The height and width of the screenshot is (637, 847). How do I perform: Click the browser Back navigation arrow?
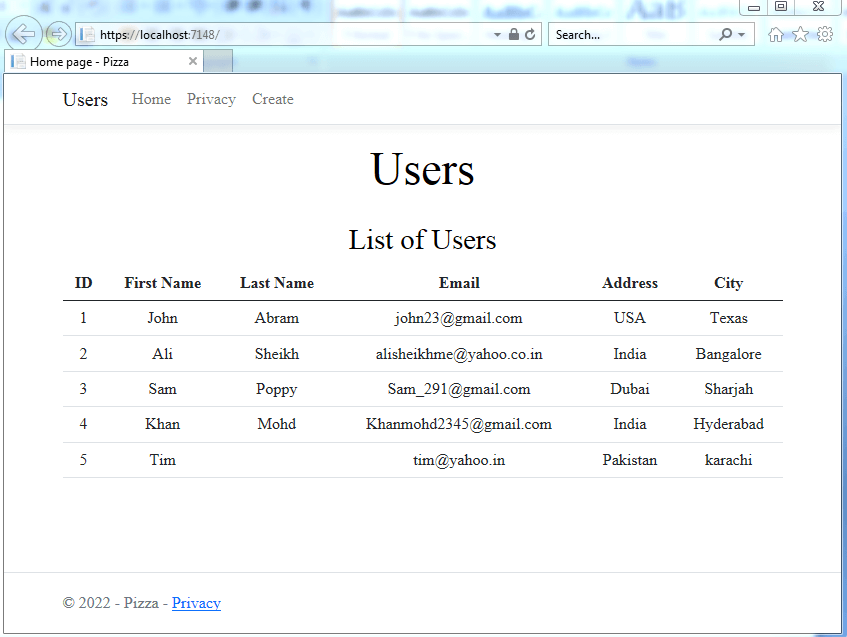pos(23,33)
